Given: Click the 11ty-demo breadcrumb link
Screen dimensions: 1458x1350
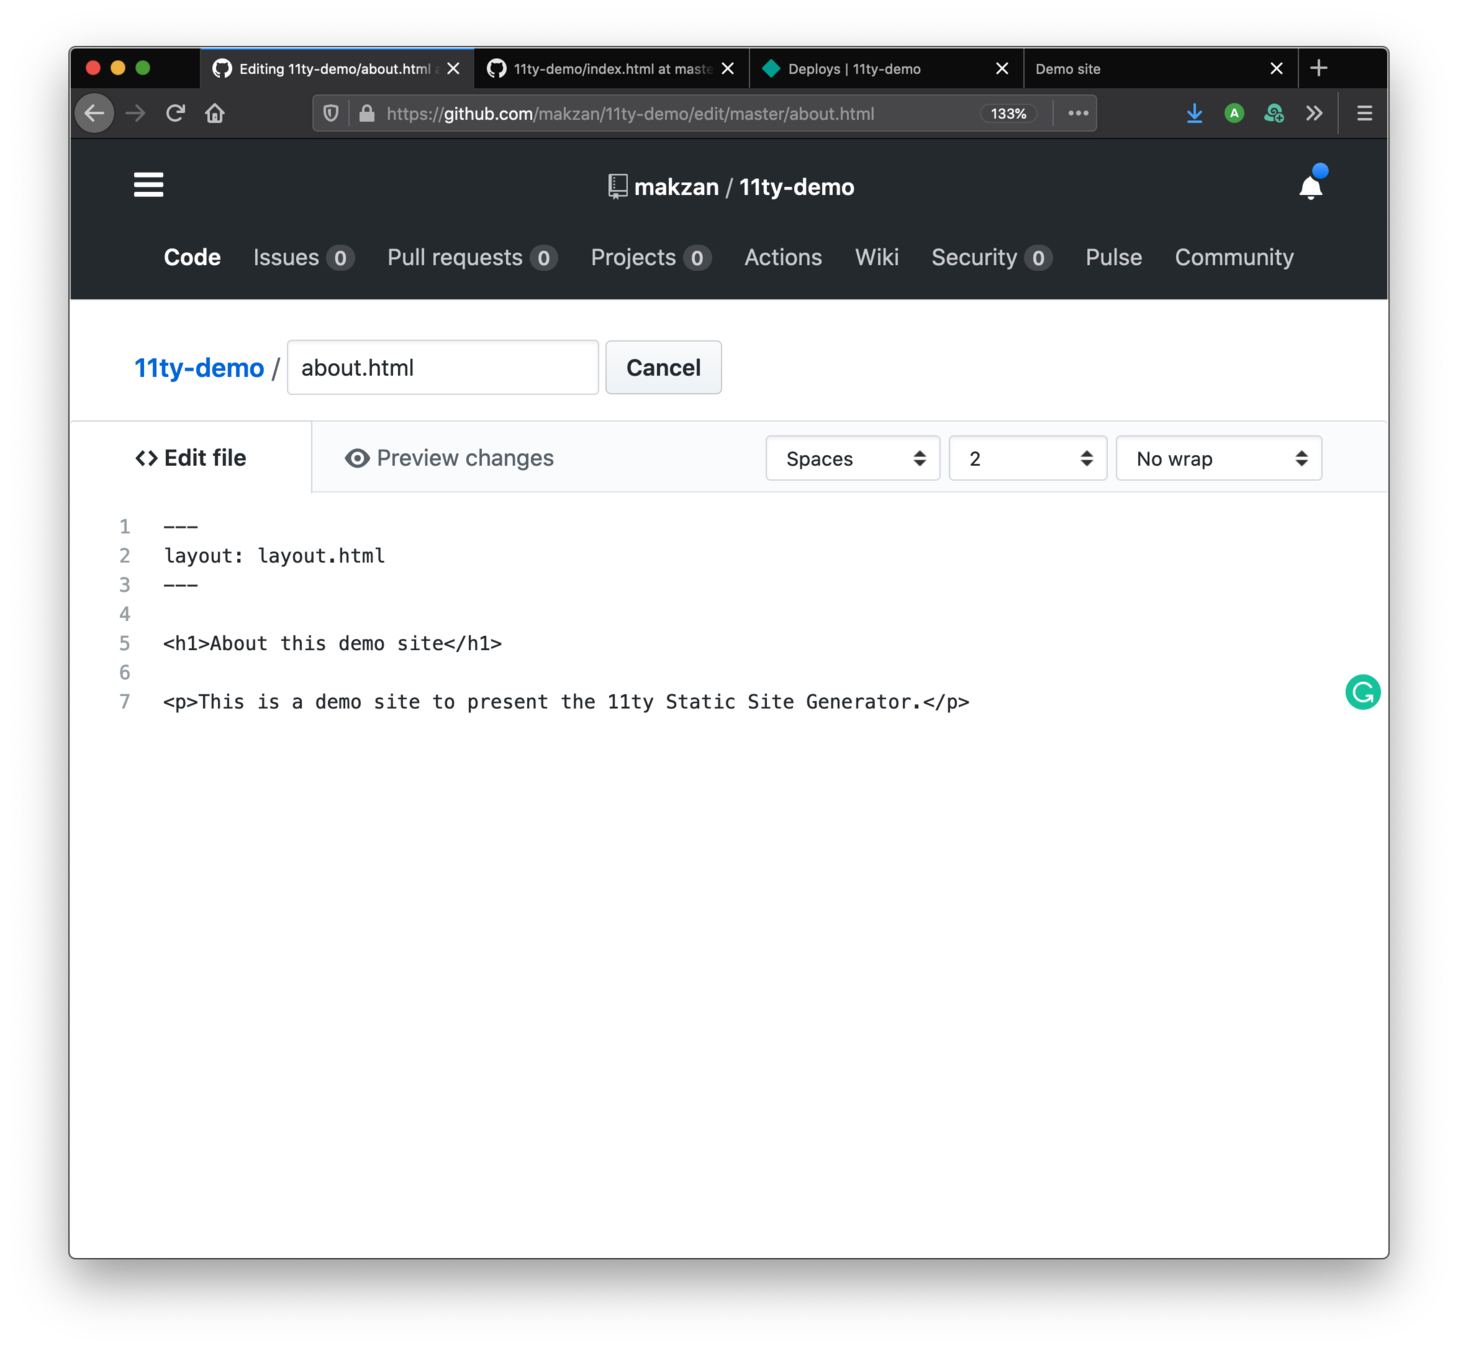Looking at the screenshot, I should click(x=199, y=368).
